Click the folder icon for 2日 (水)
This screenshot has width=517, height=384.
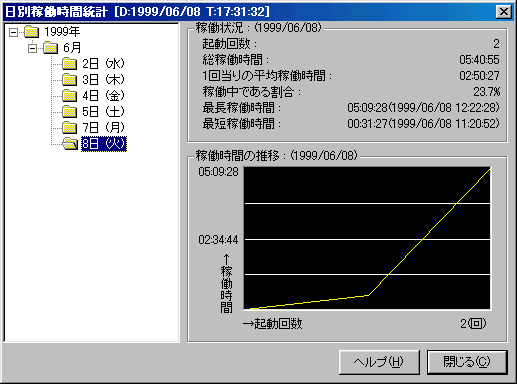point(70,64)
